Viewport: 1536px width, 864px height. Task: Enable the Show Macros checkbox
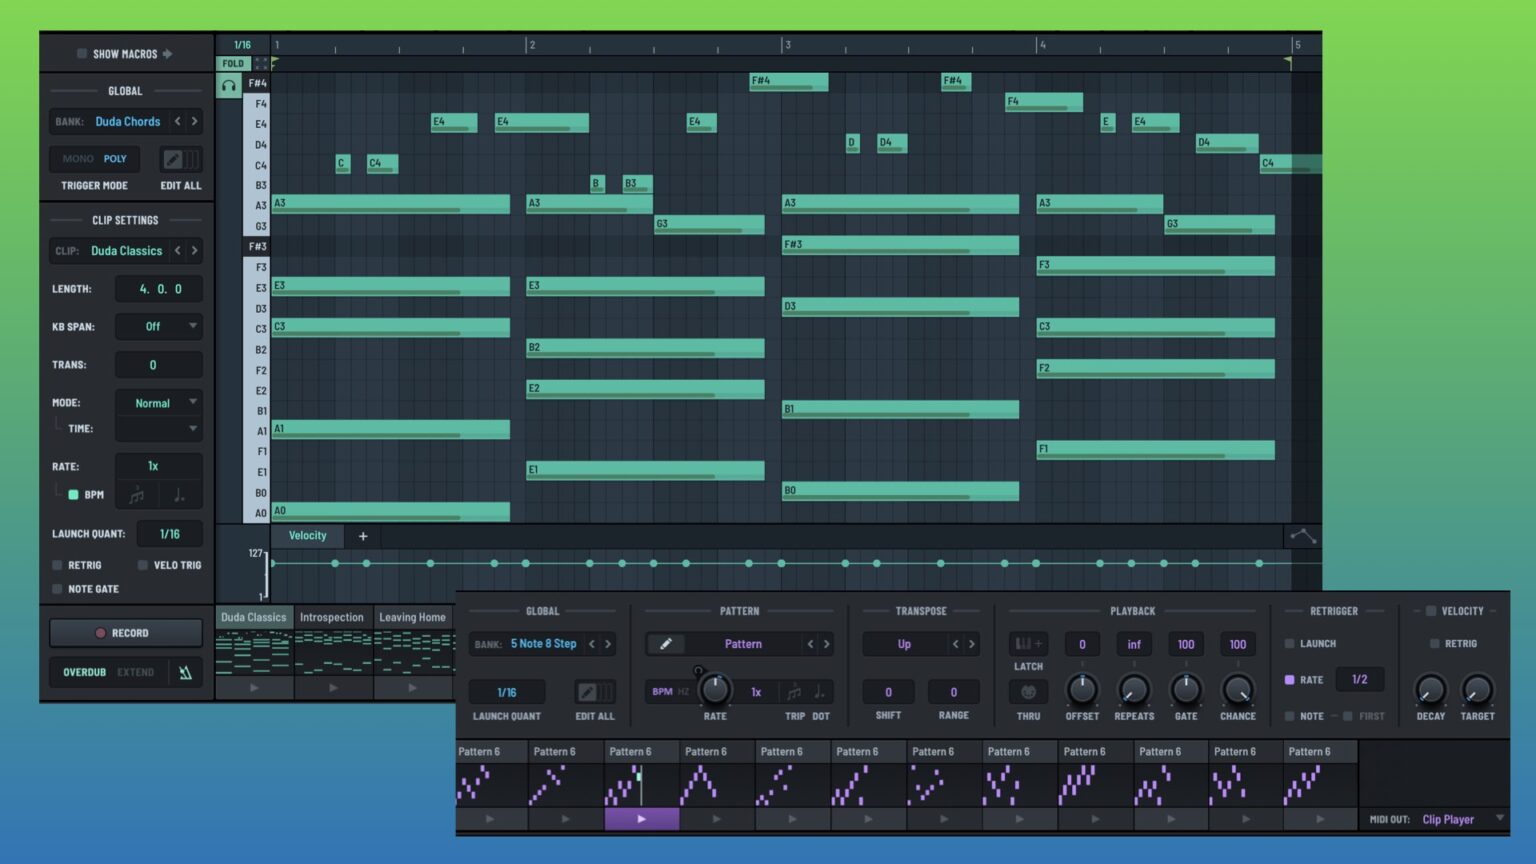tap(83, 54)
